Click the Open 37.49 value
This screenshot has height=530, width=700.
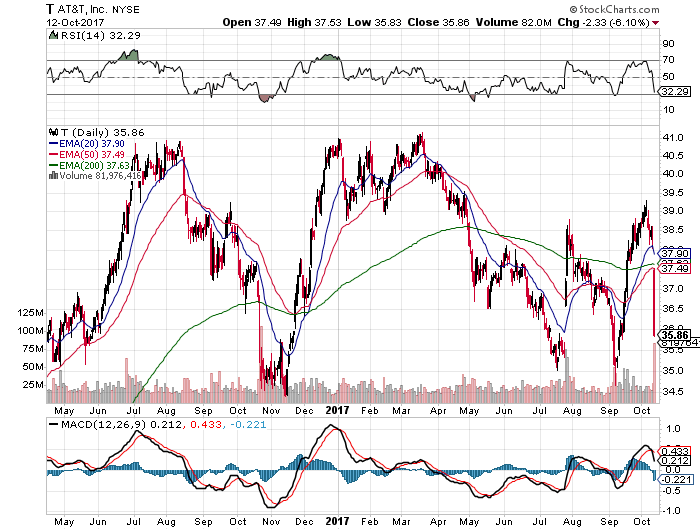click(252, 22)
